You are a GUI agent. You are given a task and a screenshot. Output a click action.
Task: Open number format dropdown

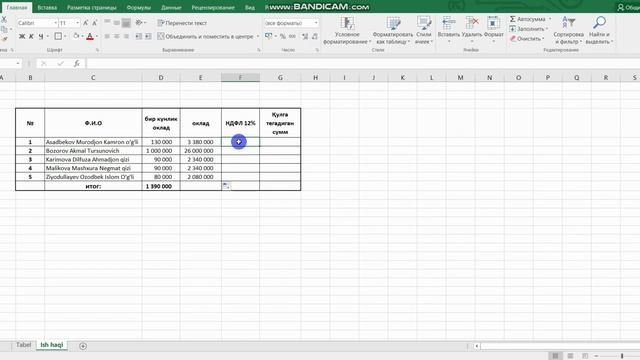click(316, 23)
